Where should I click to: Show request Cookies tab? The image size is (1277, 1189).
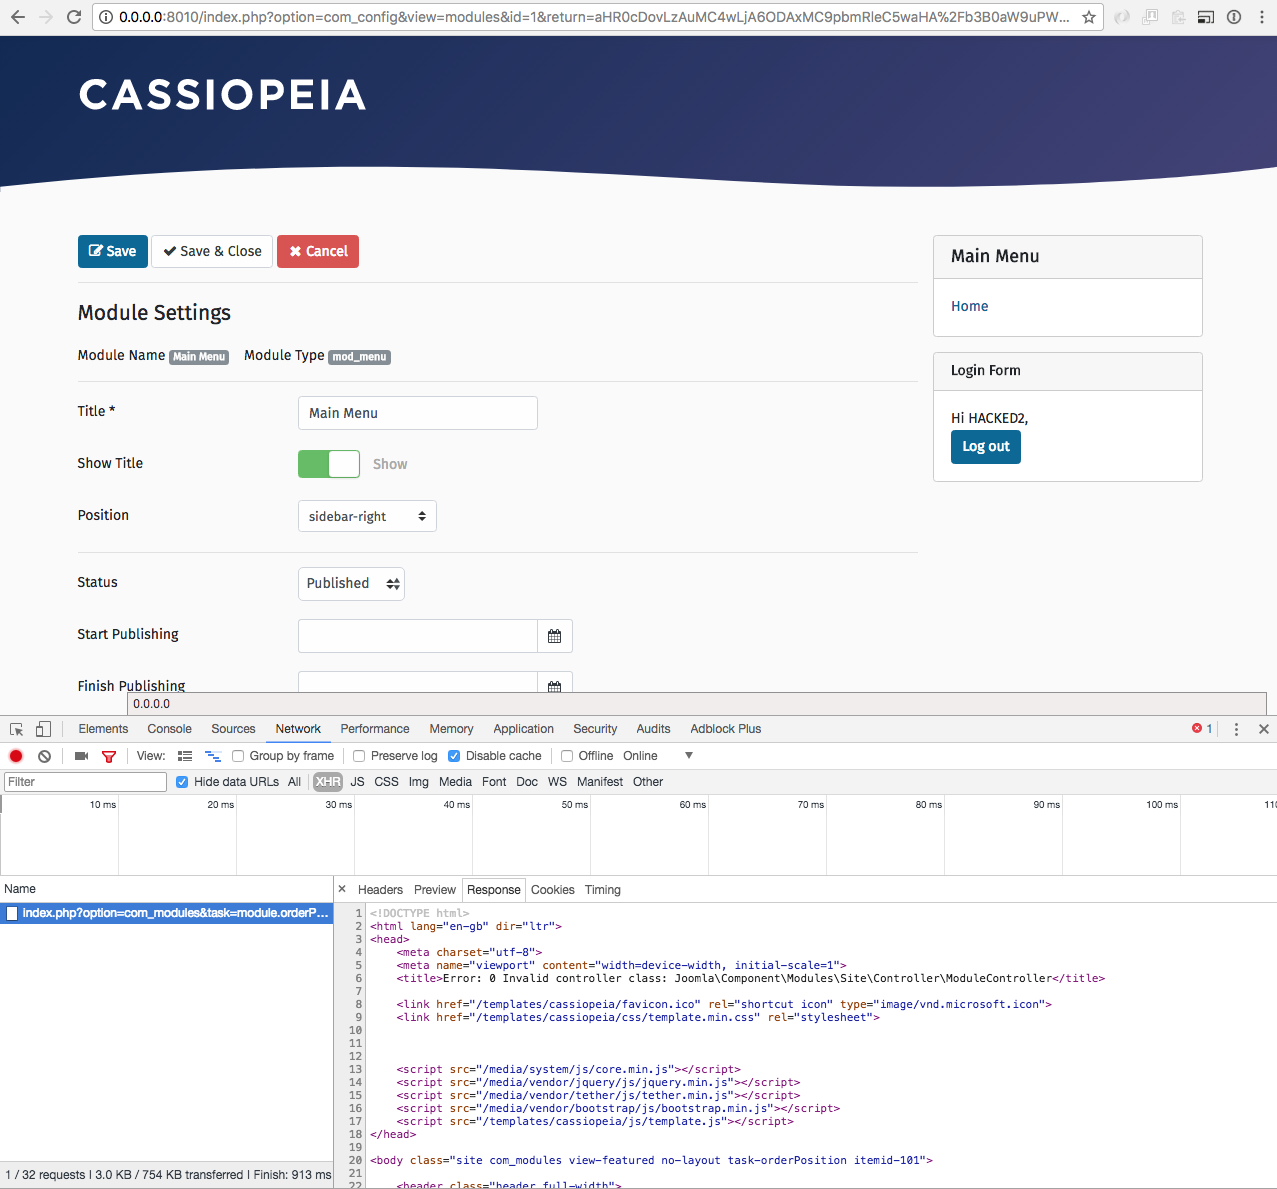pos(553,890)
